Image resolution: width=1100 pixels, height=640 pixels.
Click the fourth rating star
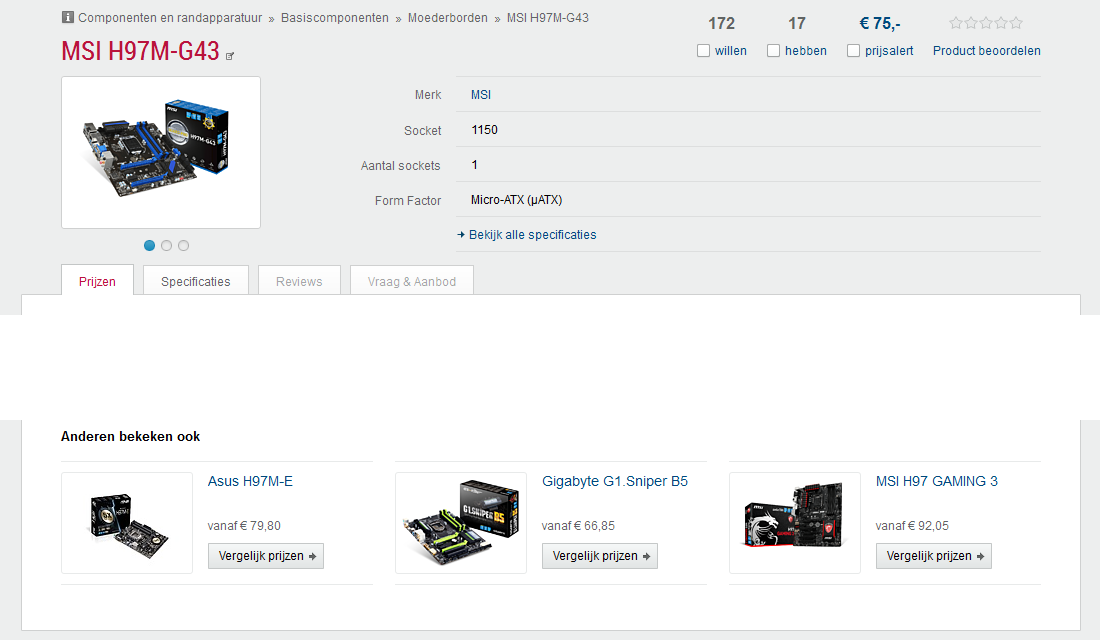pyautogui.click(x=1001, y=23)
